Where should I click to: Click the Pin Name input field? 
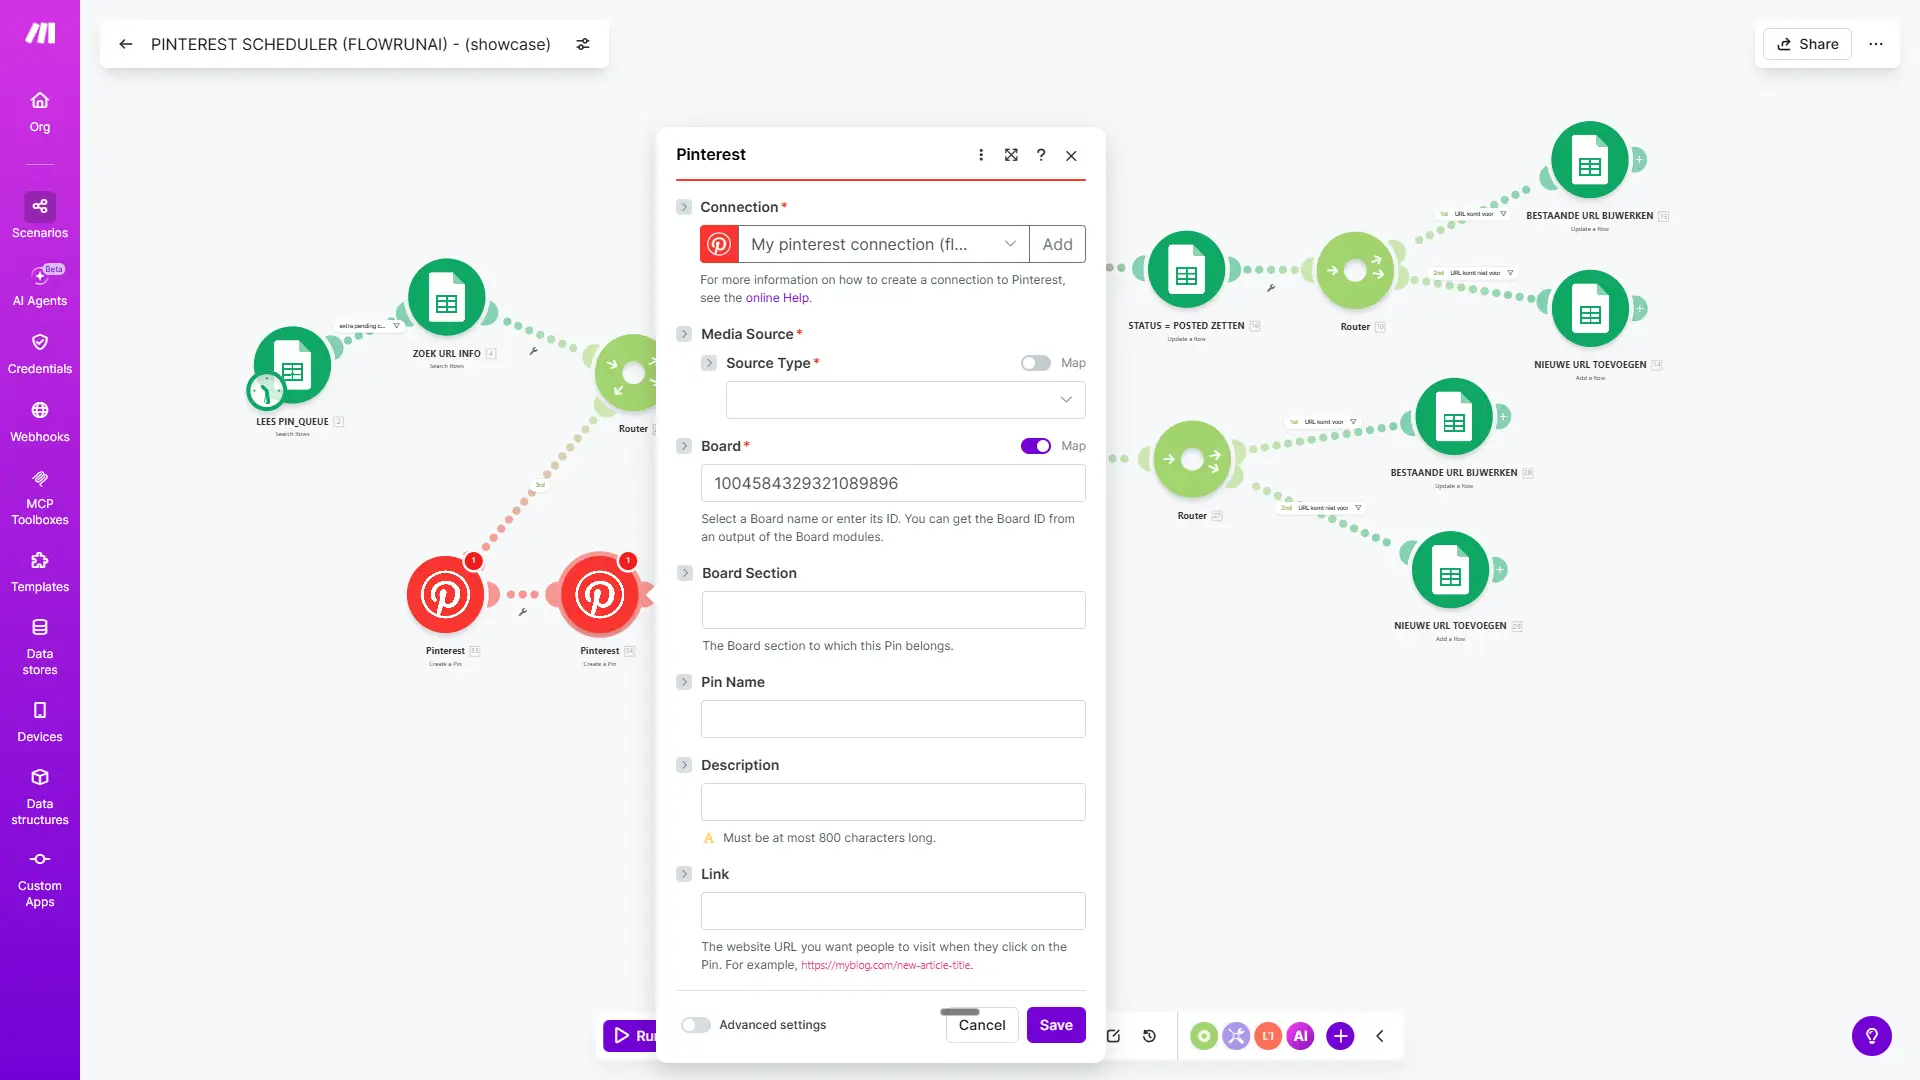coord(893,719)
